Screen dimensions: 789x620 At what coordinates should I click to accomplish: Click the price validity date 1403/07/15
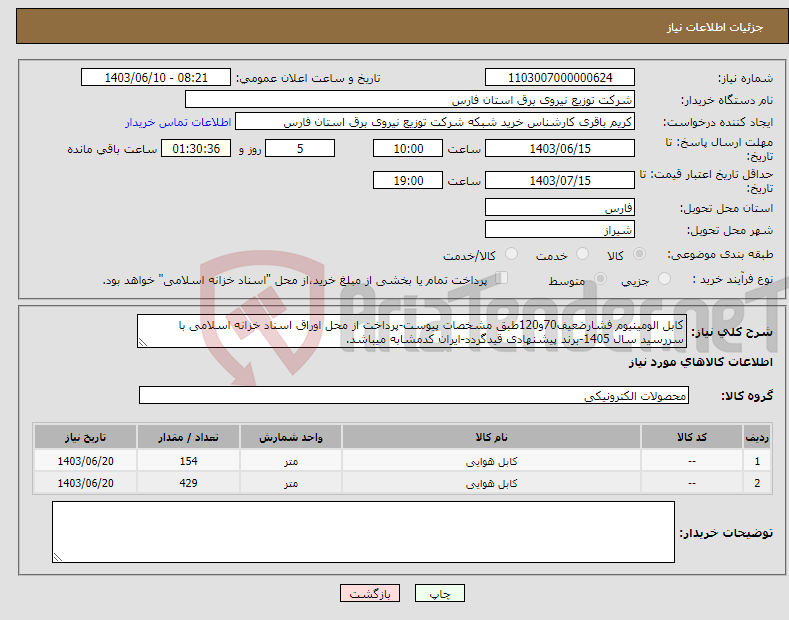(x=560, y=180)
